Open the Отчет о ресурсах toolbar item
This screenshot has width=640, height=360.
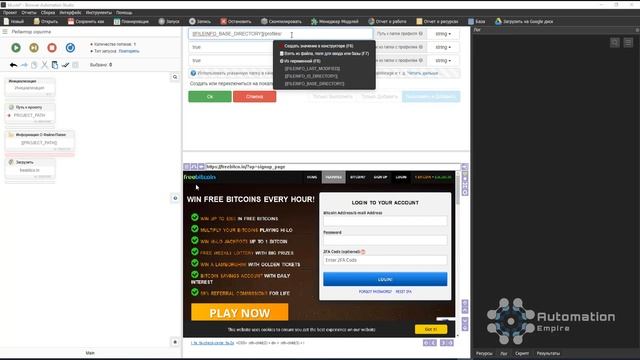coord(437,21)
